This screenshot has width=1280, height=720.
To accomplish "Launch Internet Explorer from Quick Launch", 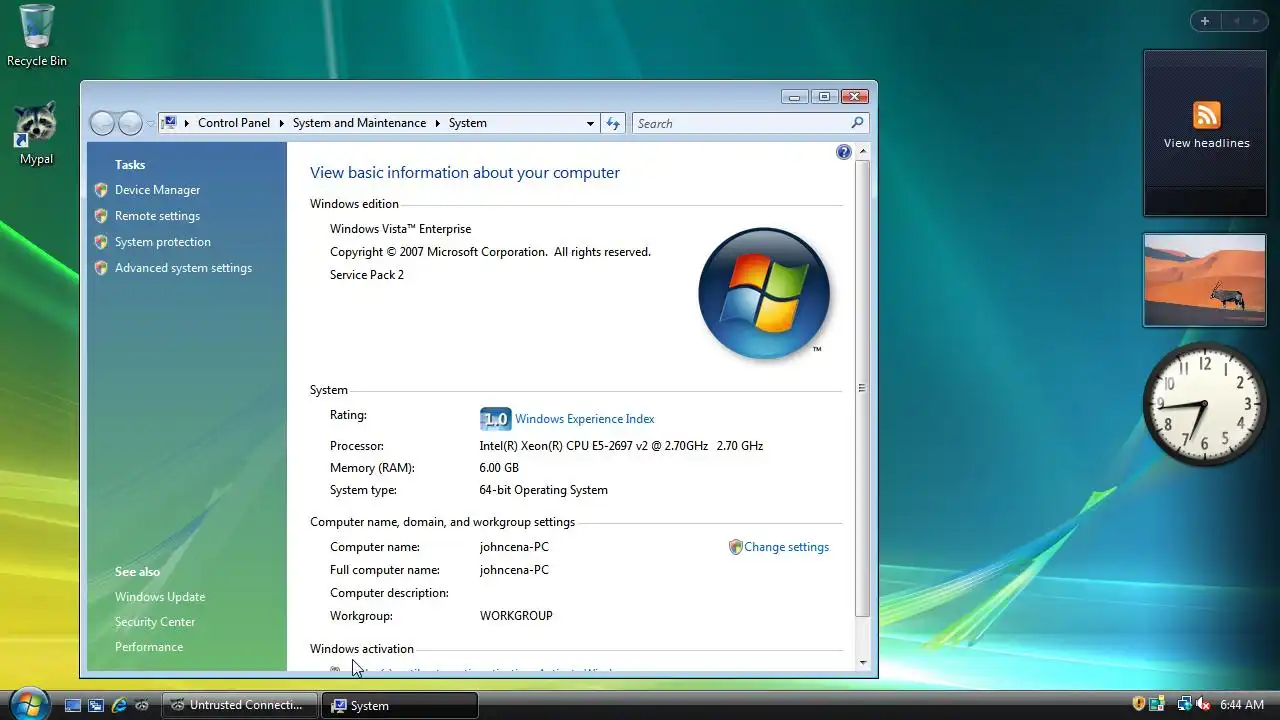I will pyautogui.click(x=119, y=705).
